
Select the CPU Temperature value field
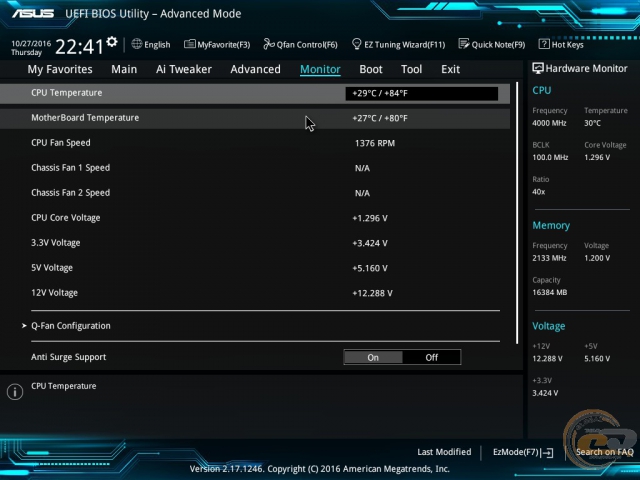tap(422, 93)
